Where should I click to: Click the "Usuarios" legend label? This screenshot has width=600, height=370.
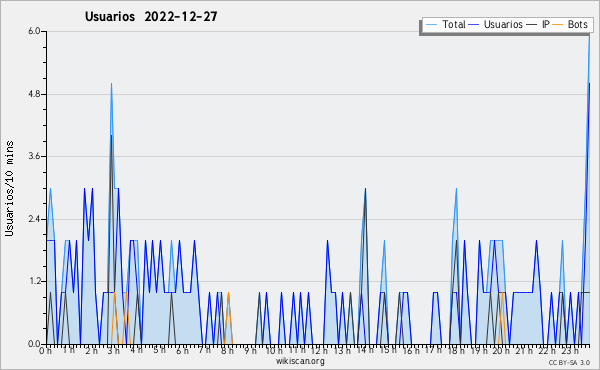pos(503,24)
